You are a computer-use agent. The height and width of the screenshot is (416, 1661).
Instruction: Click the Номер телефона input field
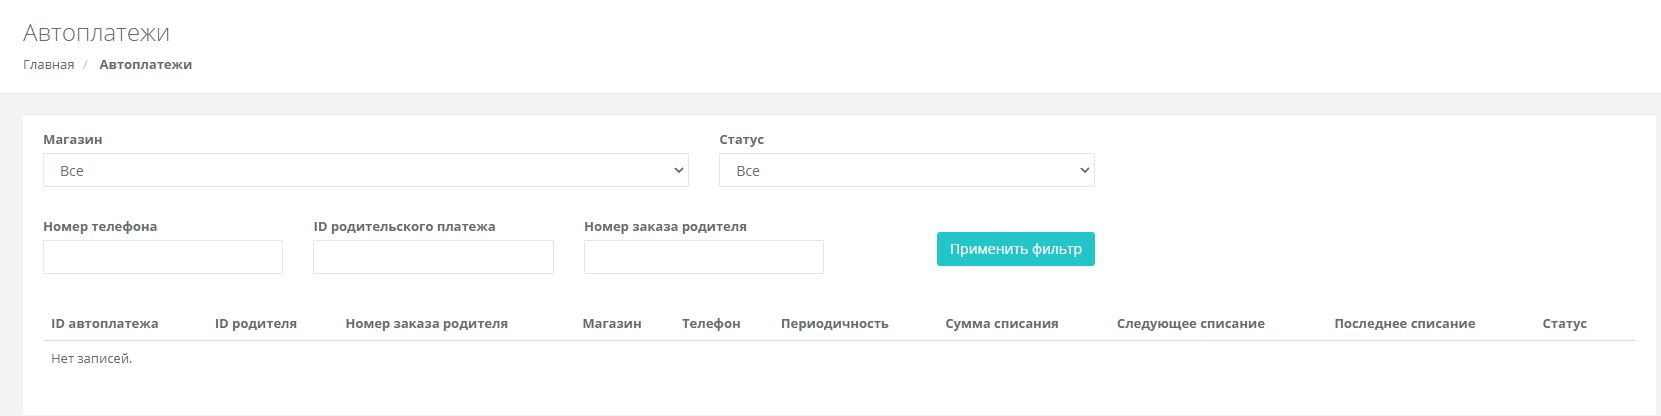click(163, 257)
